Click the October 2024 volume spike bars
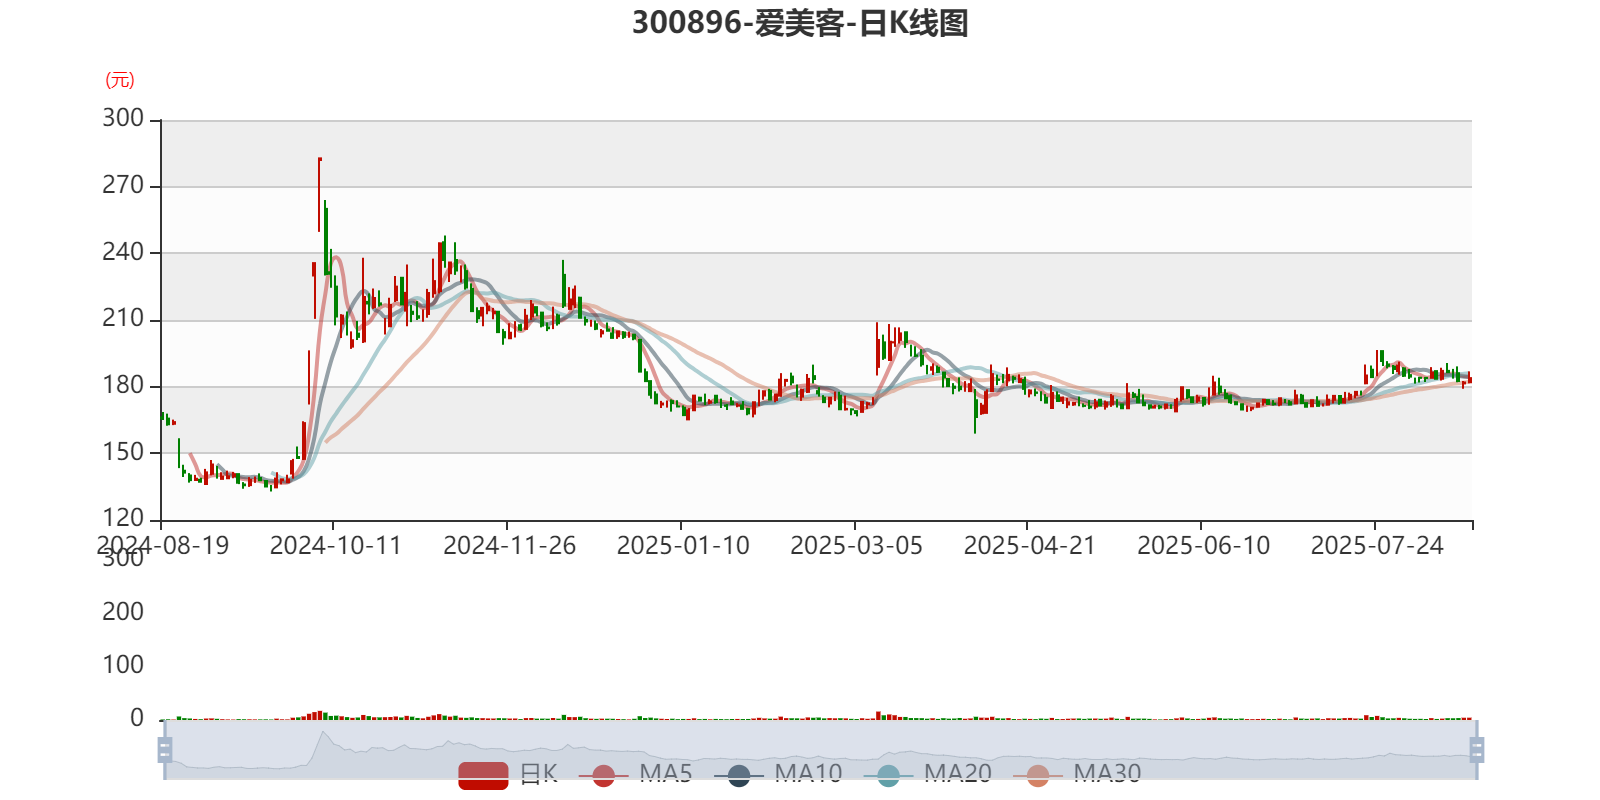 pyautogui.click(x=317, y=715)
